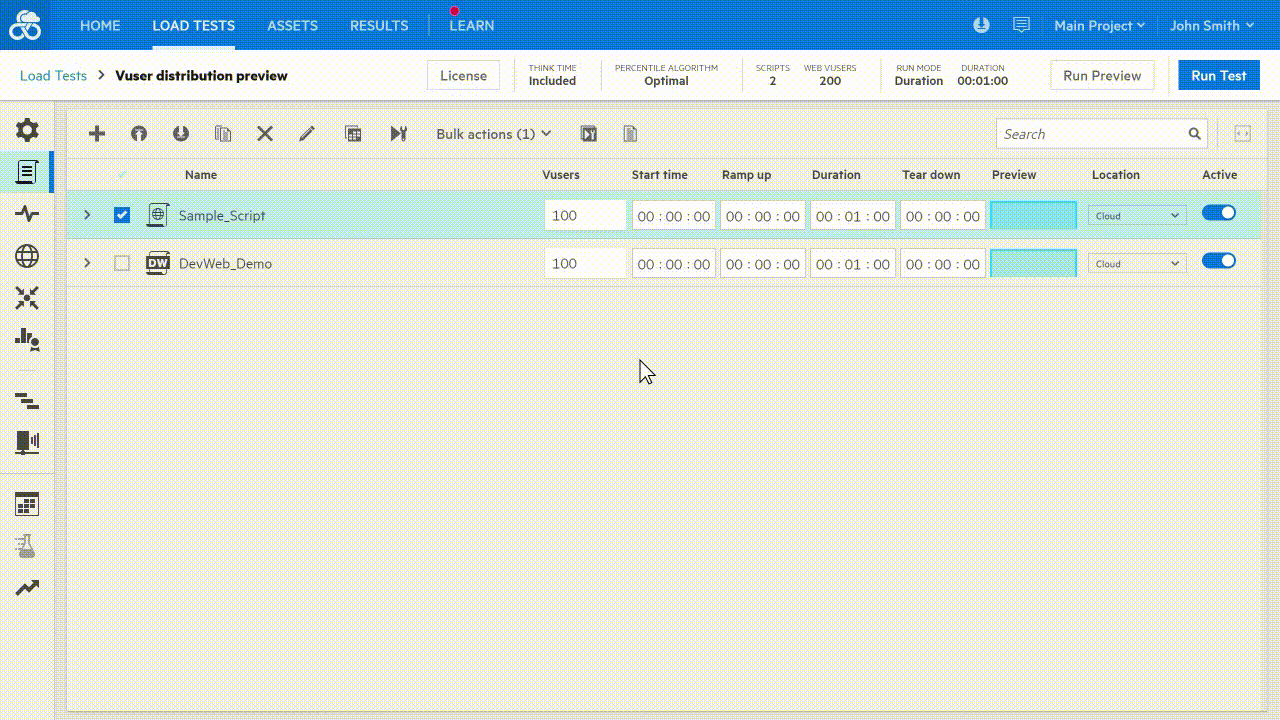Uncheck the Sample_Script checkbox
Image resolution: width=1280 pixels, height=720 pixels.
click(122, 215)
